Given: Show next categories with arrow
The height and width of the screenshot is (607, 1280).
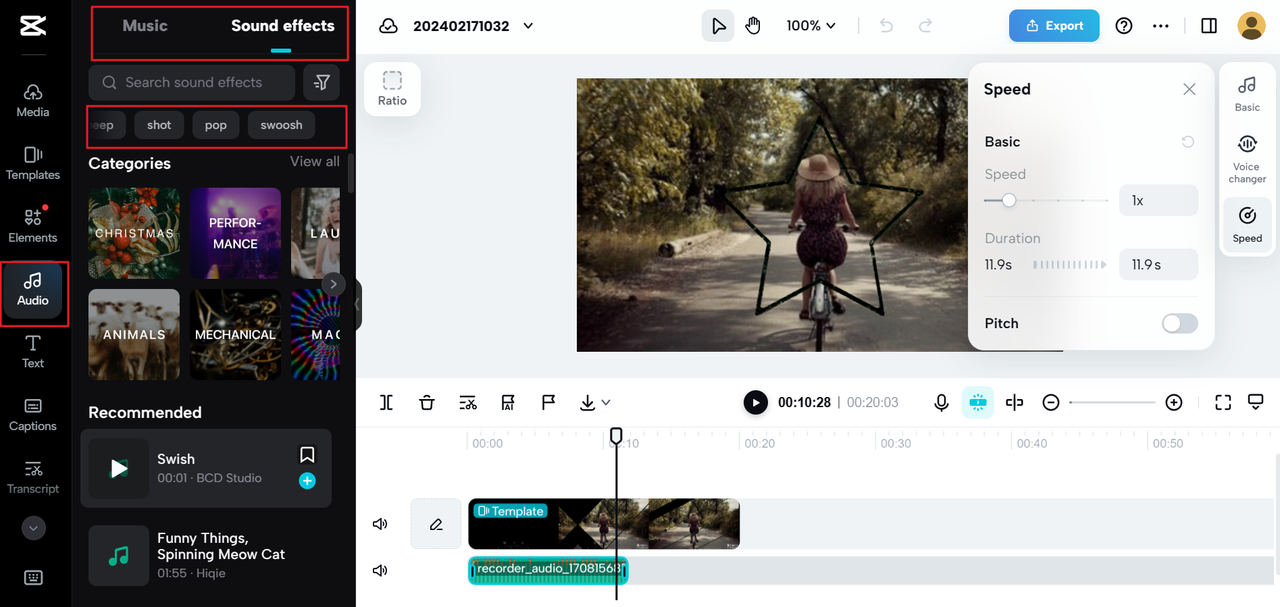Looking at the screenshot, I should point(334,283).
